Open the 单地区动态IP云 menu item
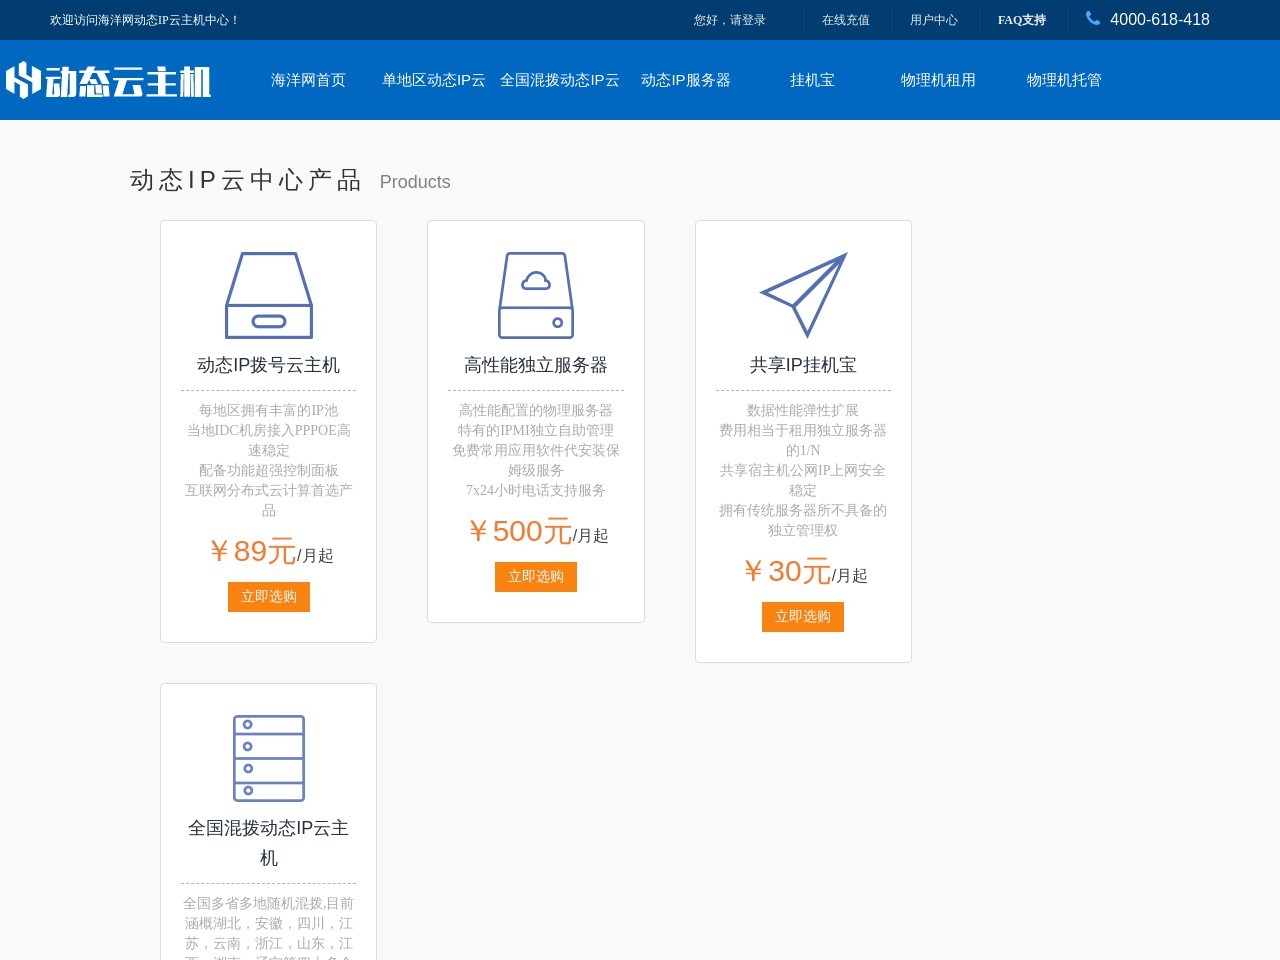Image resolution: width=1280 pixels, height=960 pixels. coord(433,80)
